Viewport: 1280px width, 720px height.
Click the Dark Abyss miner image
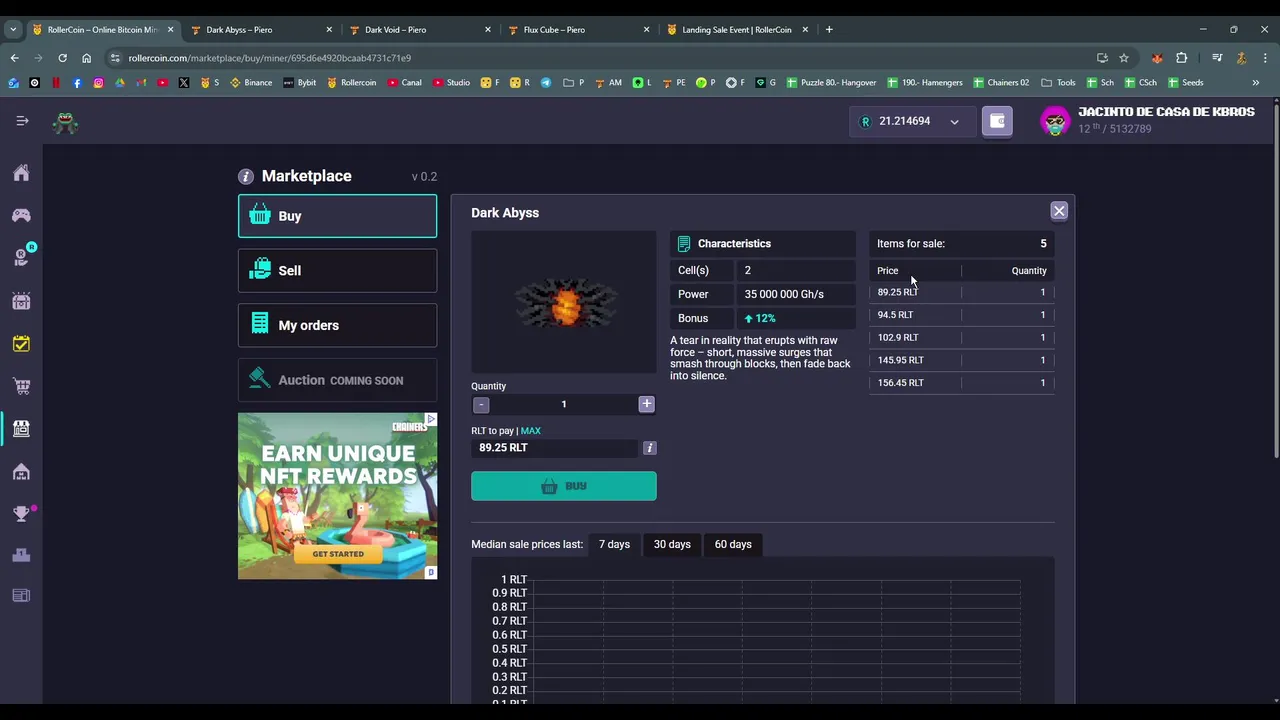tap(564, 302)
